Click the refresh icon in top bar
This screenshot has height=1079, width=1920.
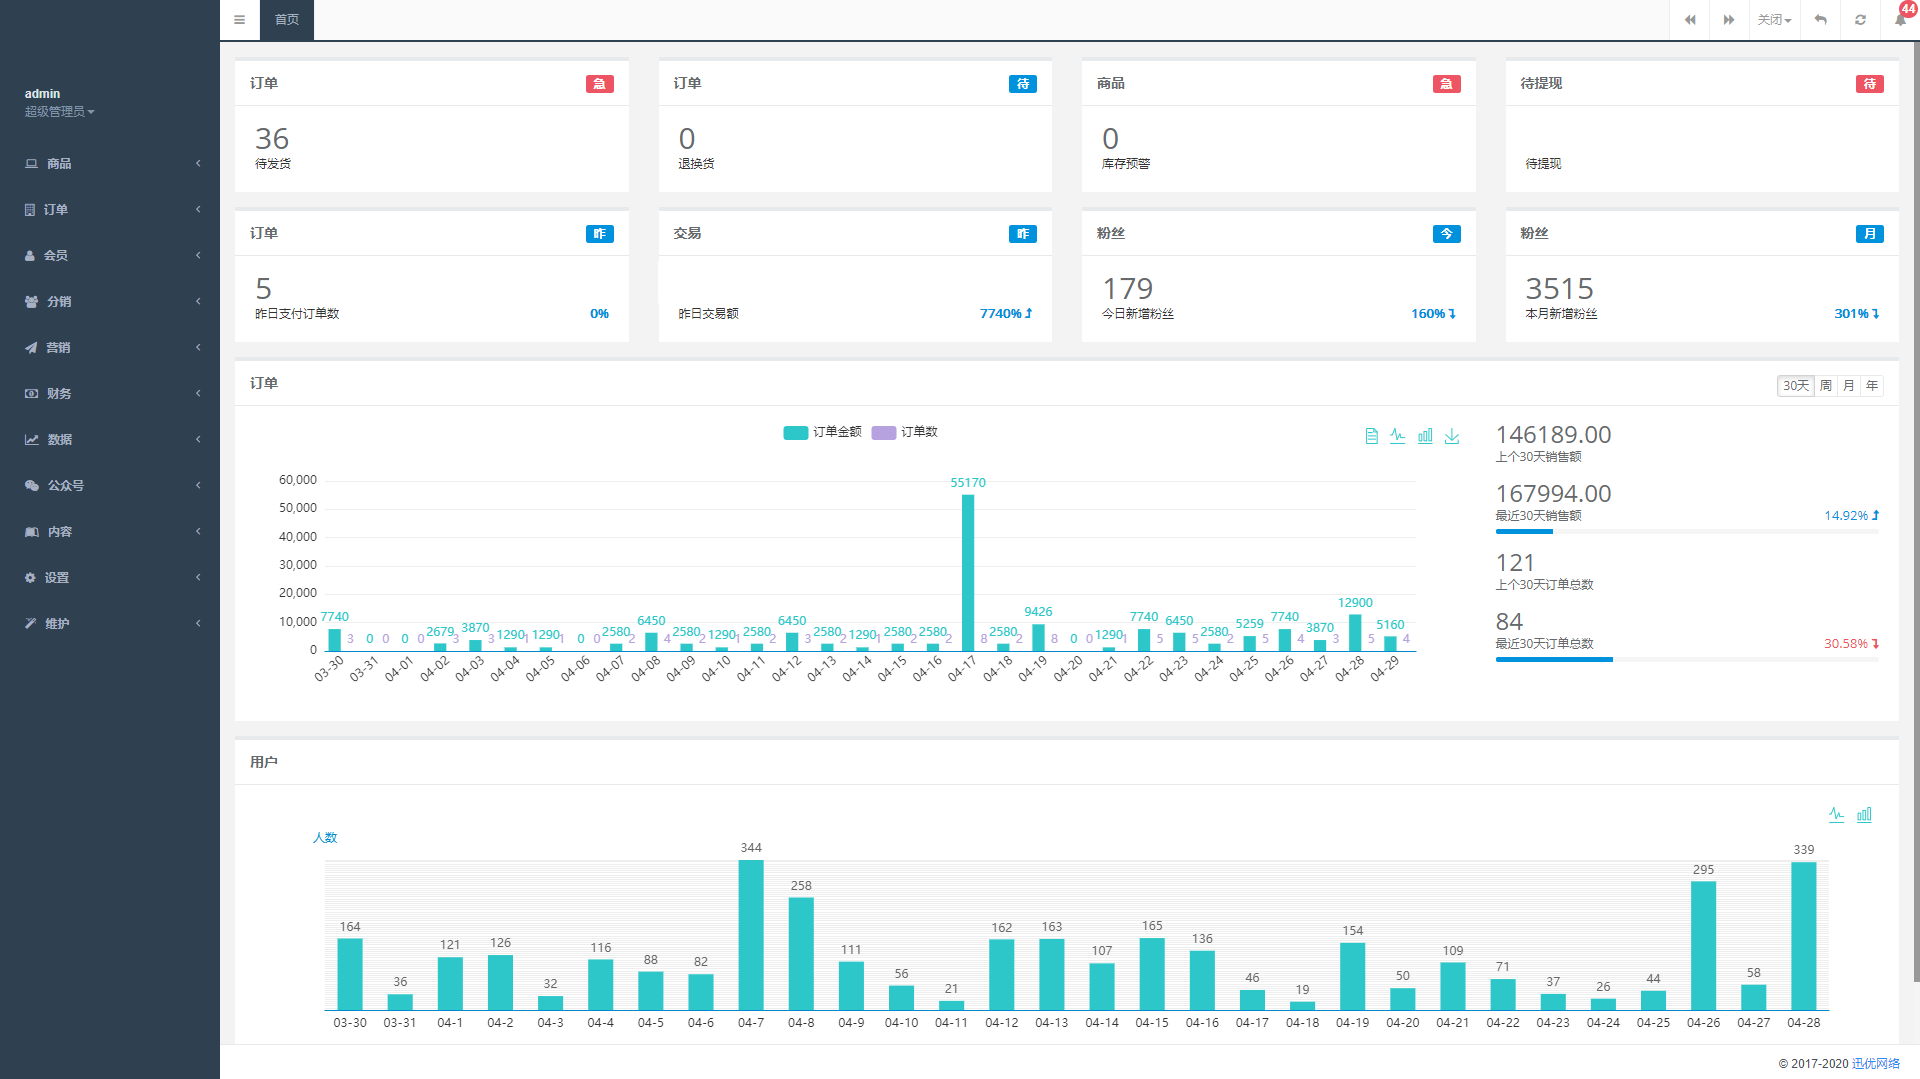click(x=1860, y=20)
